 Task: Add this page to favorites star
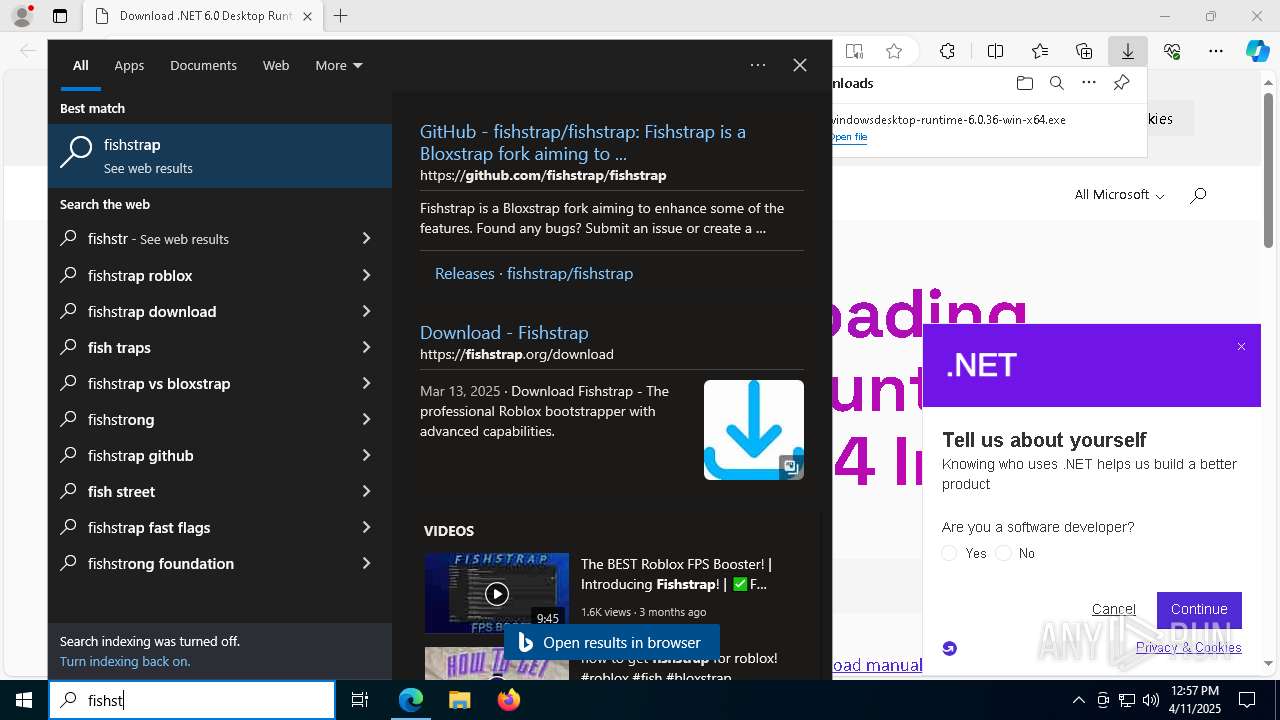pos(894,51)
